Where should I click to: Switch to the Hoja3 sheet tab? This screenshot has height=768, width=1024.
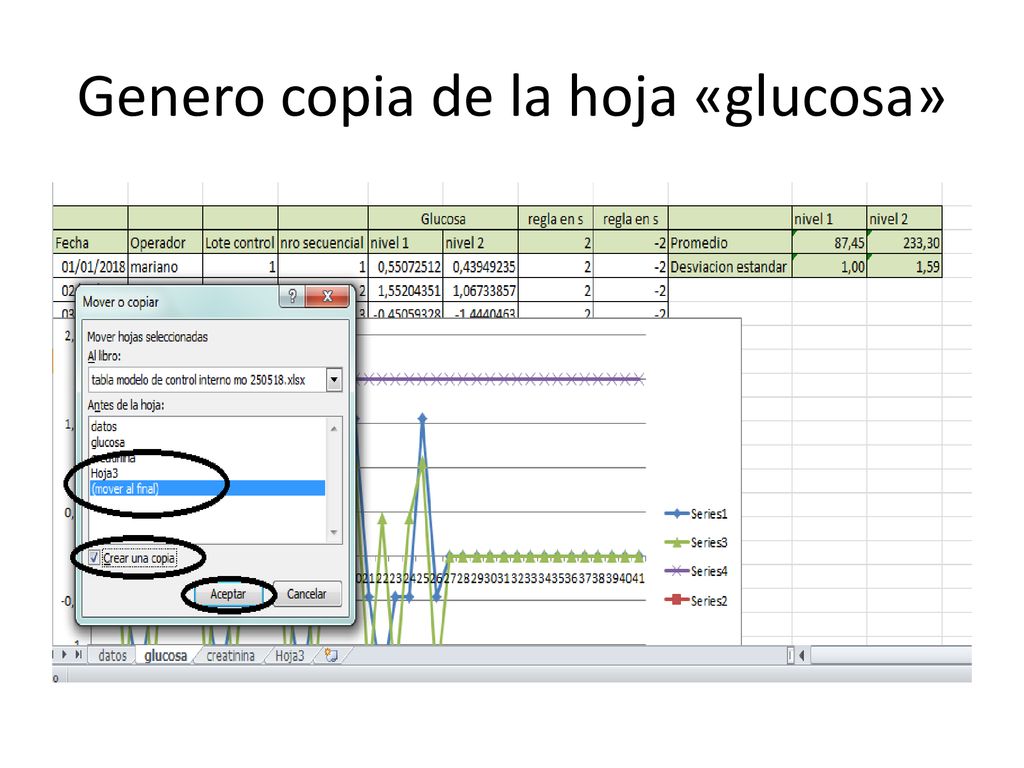(289, 656)
